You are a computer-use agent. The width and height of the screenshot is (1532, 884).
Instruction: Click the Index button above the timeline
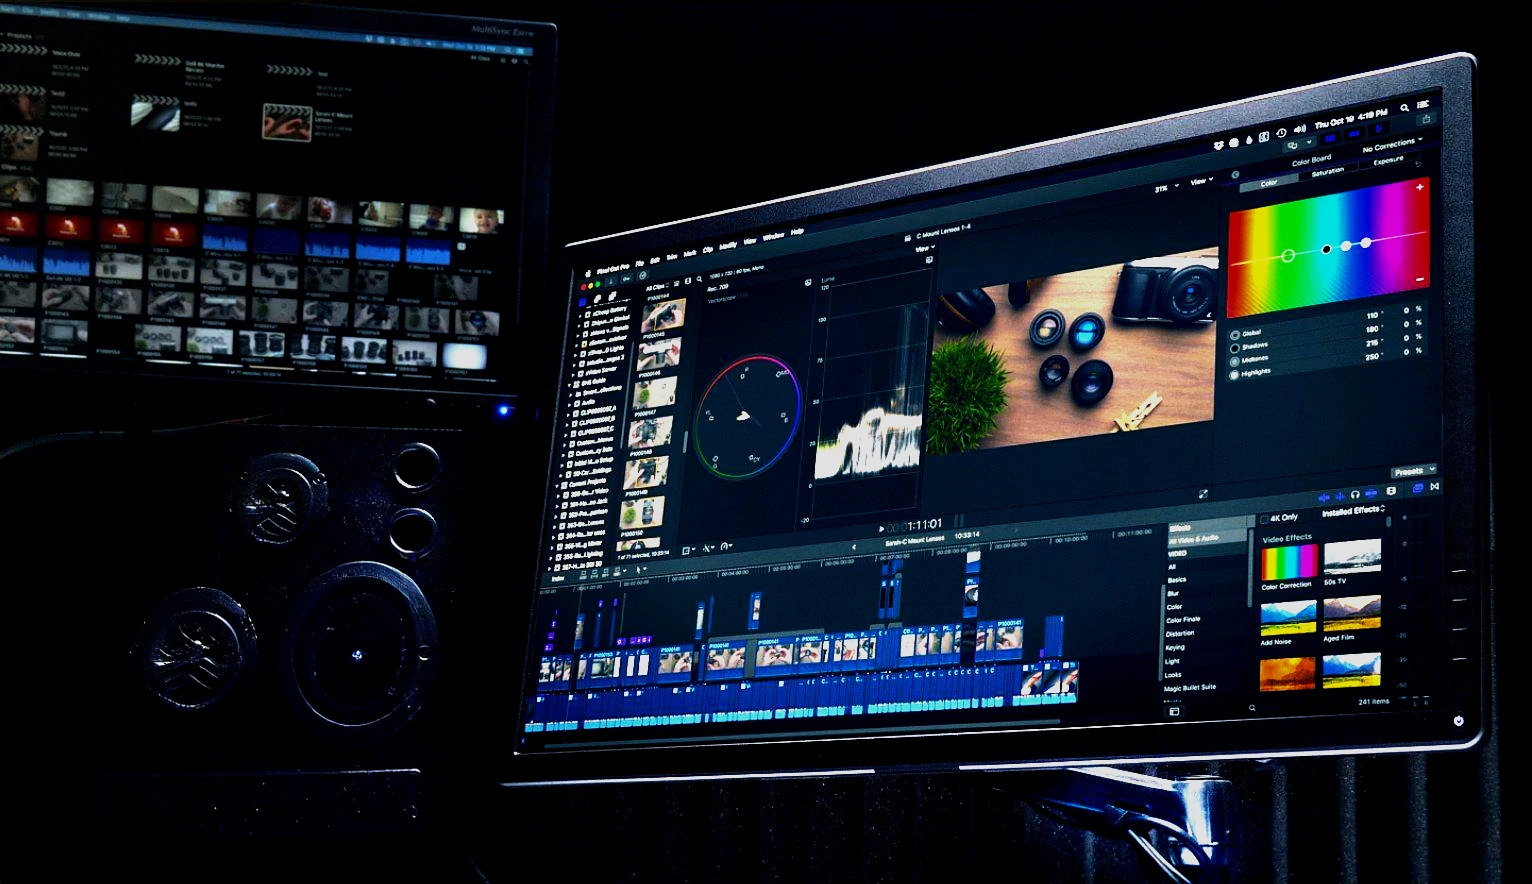pos(558,578)
